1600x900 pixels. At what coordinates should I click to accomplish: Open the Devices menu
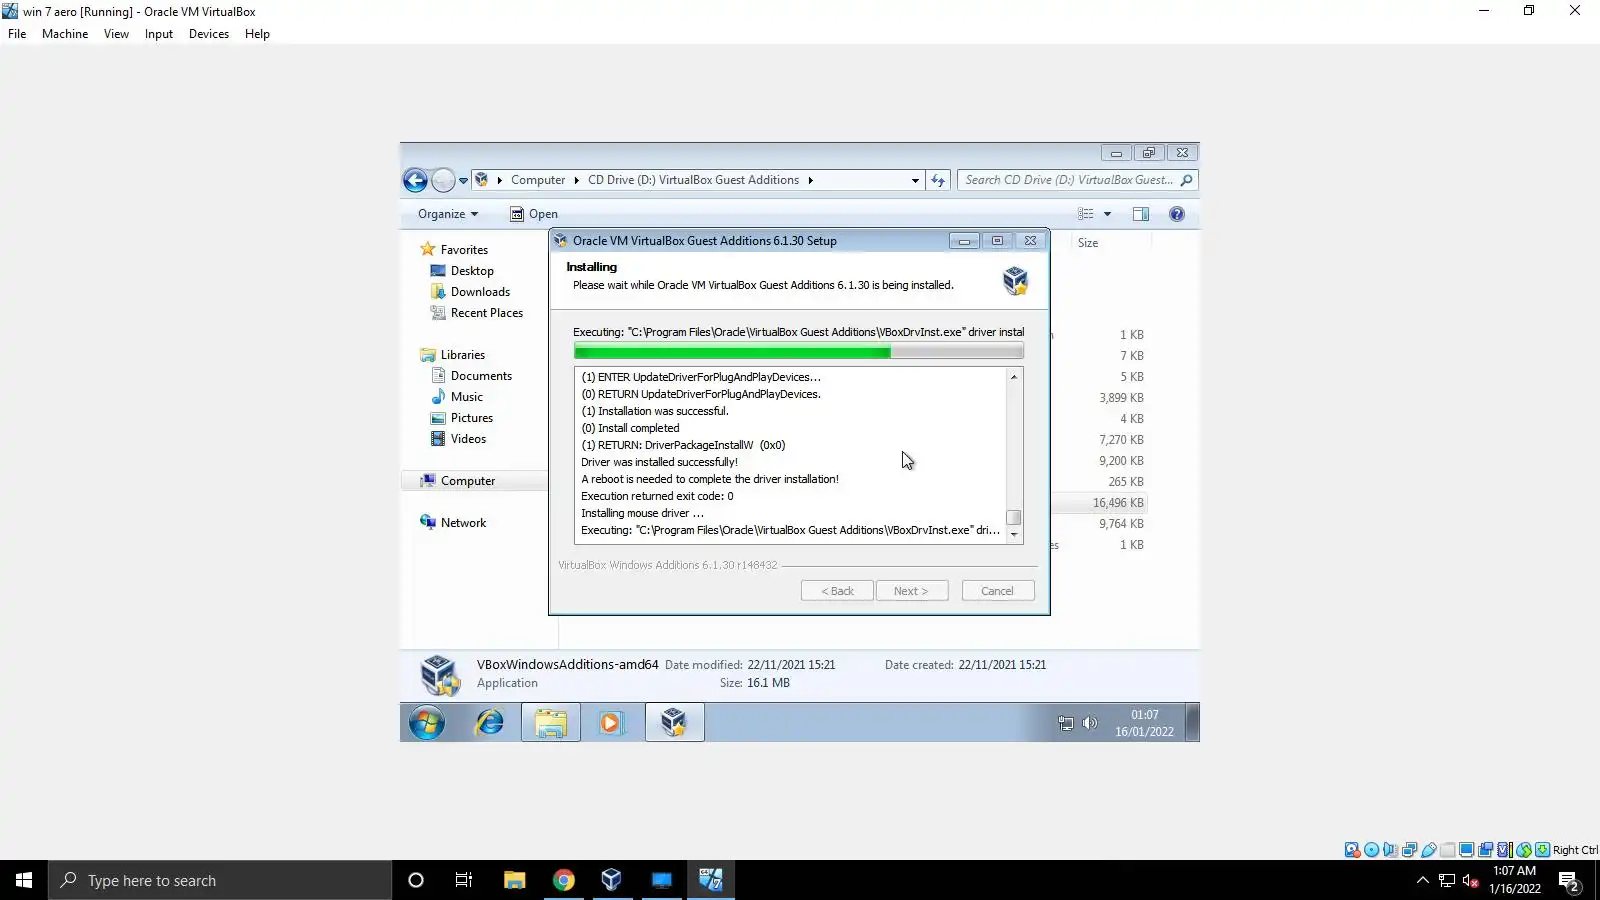[209, 34]
